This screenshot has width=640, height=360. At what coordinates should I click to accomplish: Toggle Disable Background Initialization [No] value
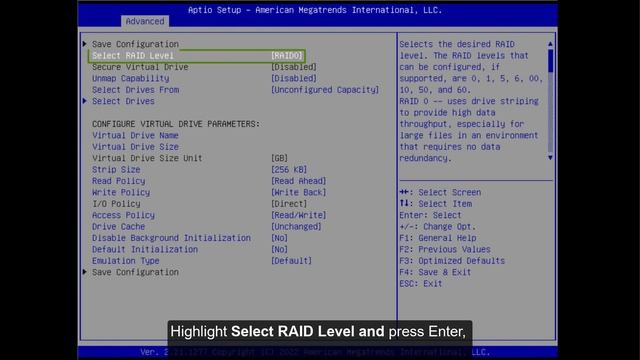[280, 238]
